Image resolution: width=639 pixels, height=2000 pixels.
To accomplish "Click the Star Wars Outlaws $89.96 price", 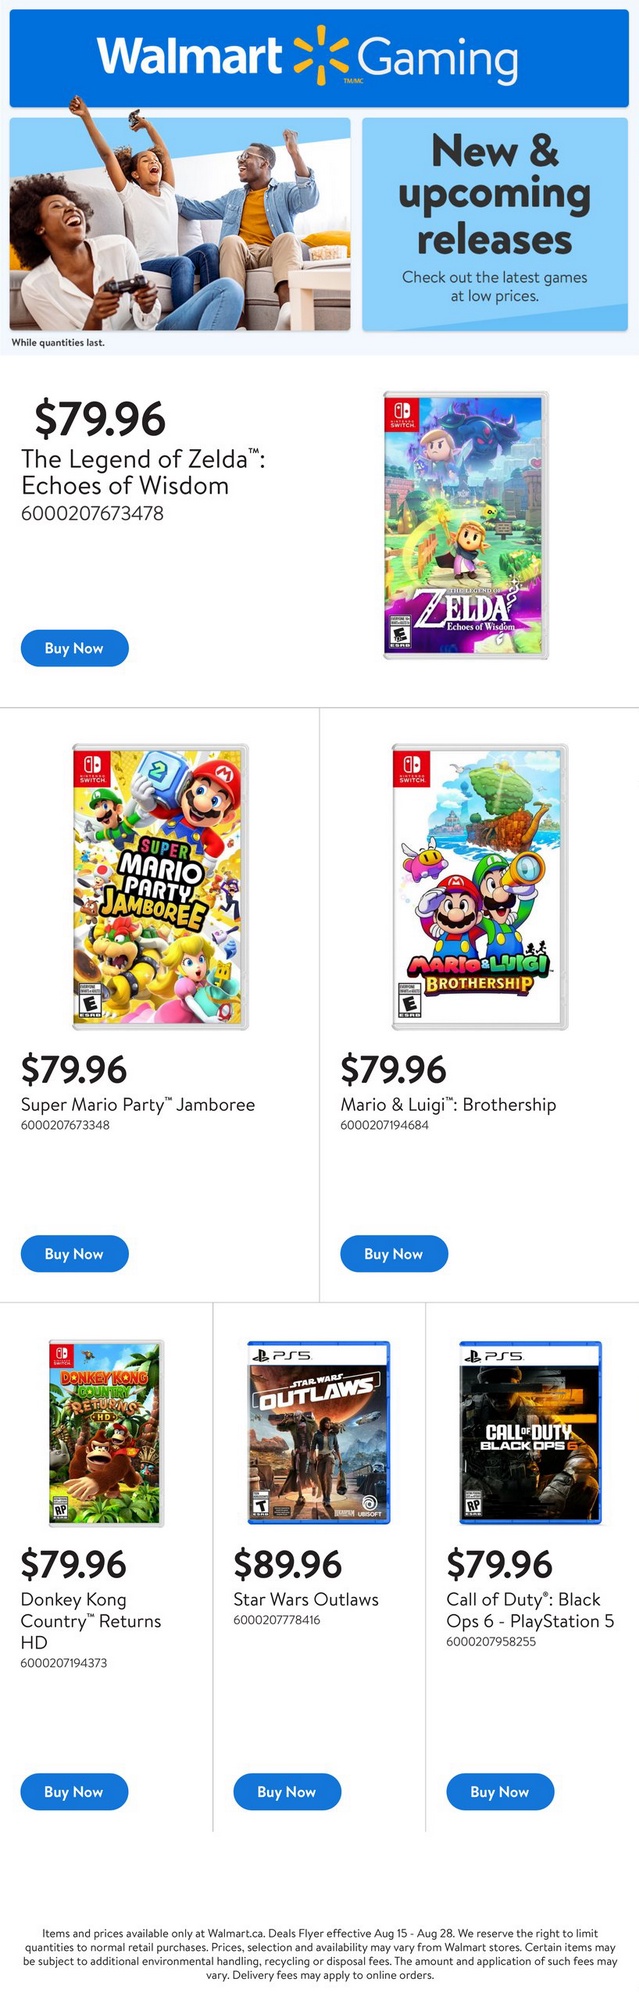I will click(288, 1564).
